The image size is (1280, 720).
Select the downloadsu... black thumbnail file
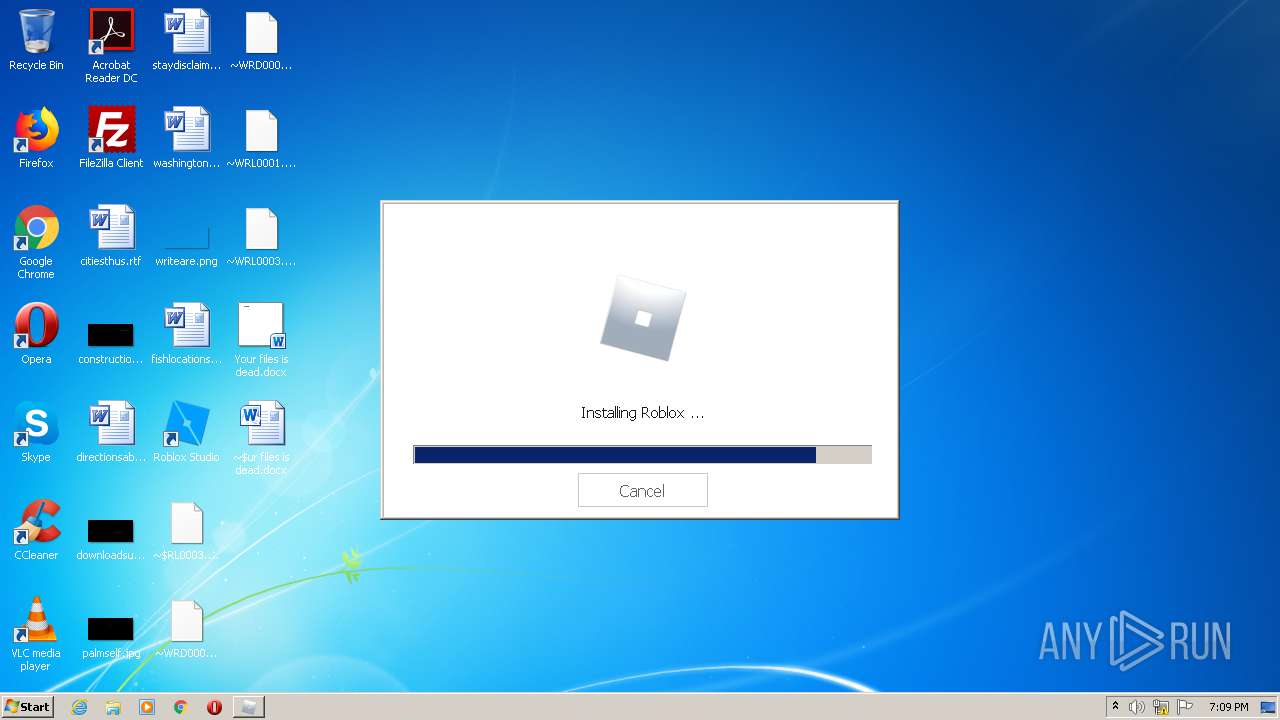pyautogui.click(x=111, y=539)
